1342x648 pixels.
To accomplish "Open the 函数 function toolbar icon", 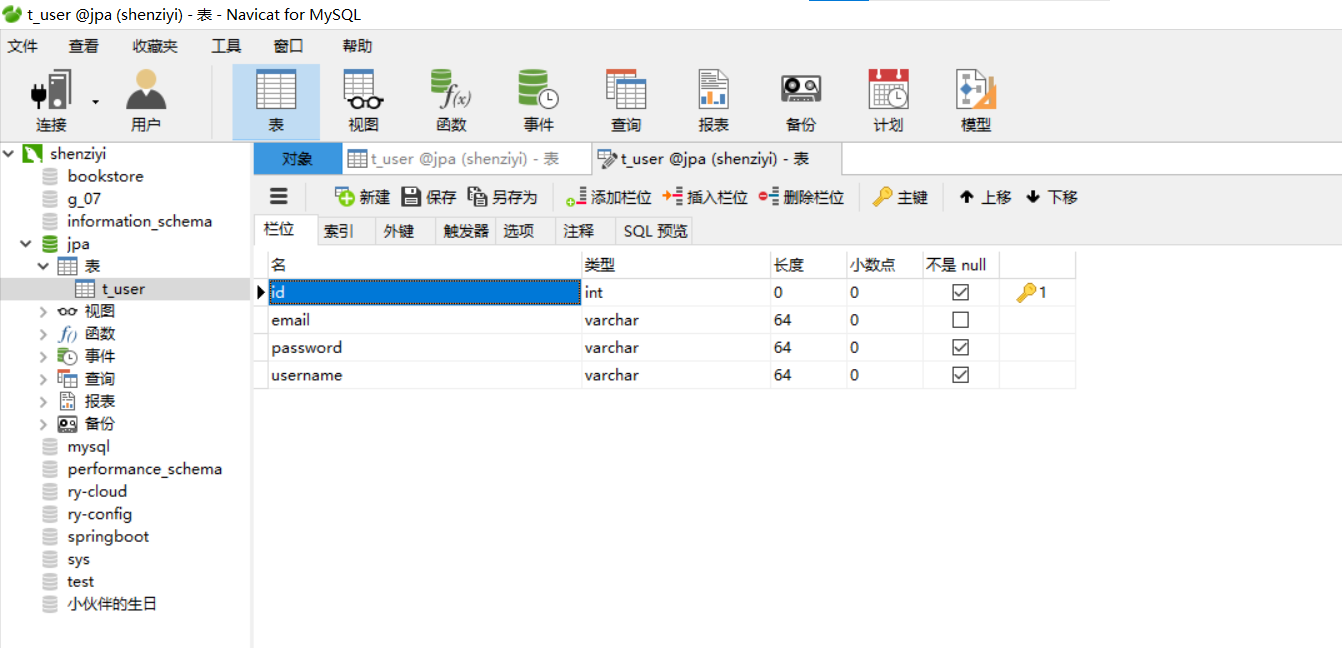I will 451,102.
